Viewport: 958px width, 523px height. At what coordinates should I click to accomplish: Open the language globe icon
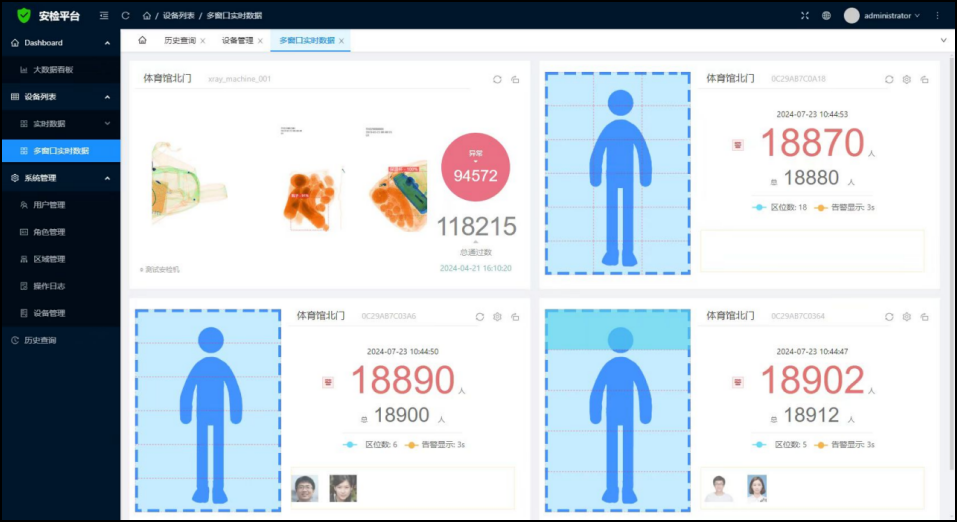coord(826,16)
